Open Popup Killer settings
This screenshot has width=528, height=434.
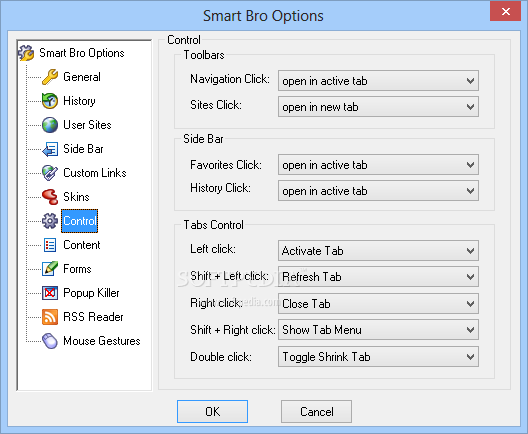(91, 293)
